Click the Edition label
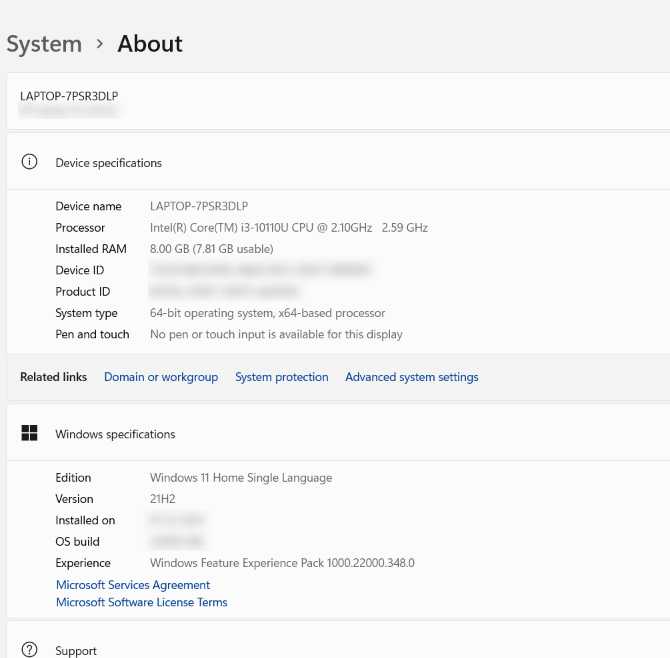This screenshot has width=670, height=658. tap(73, 478)
